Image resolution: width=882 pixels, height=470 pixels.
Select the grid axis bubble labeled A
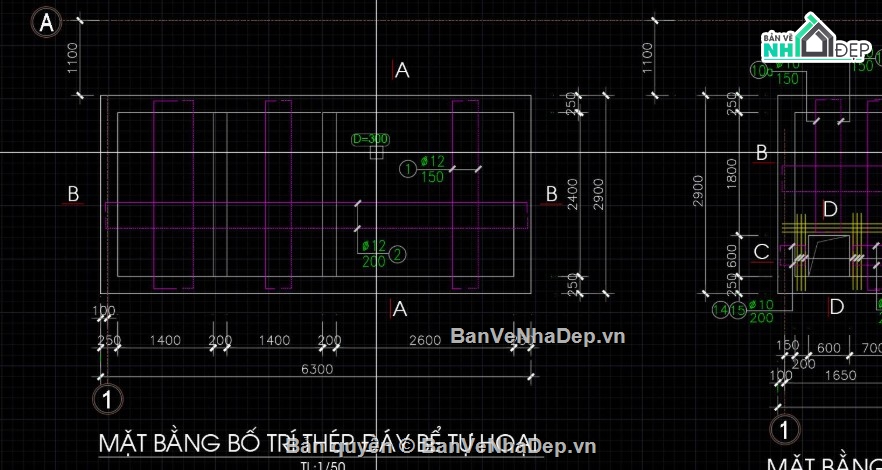[46, 23]
